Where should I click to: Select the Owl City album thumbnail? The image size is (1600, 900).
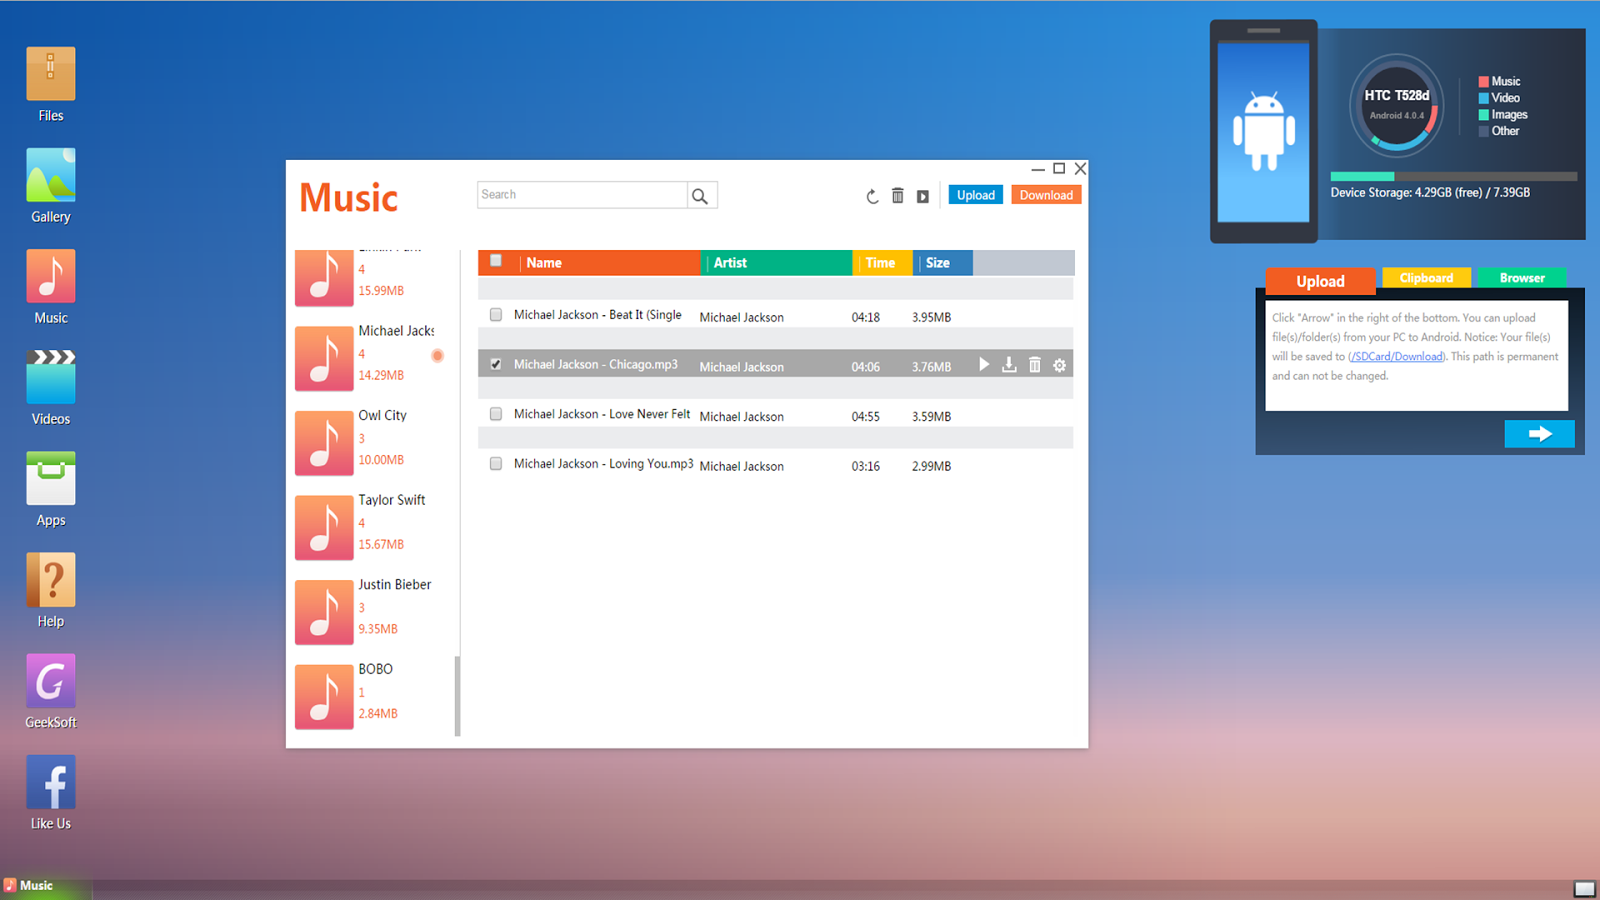[x=324, y=443]
